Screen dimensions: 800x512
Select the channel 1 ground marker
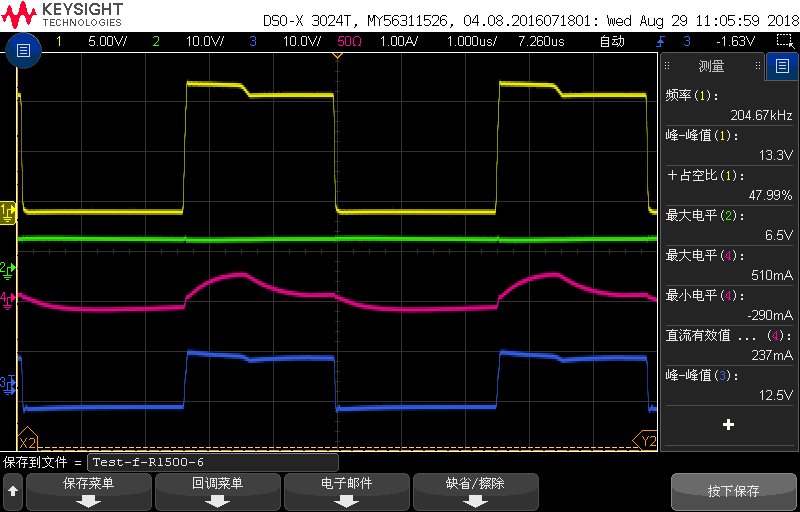[x=9, y=211]
